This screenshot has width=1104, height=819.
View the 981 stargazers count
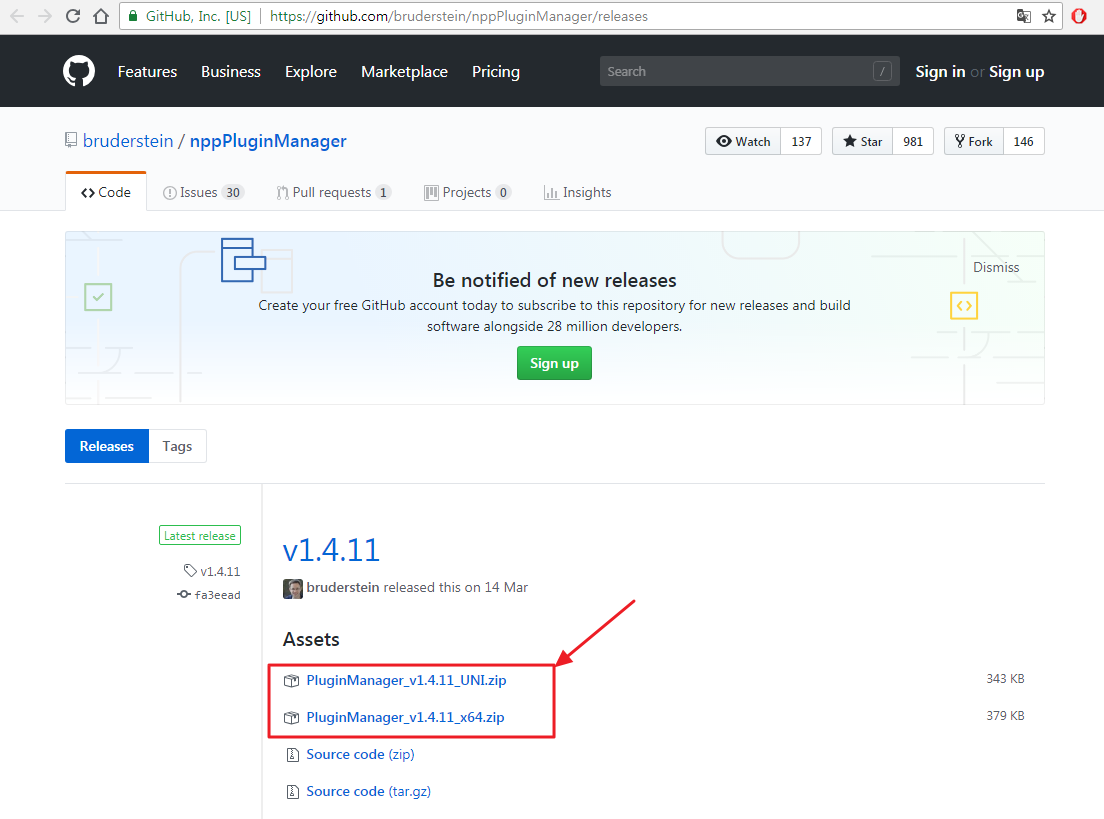[912, 142]
